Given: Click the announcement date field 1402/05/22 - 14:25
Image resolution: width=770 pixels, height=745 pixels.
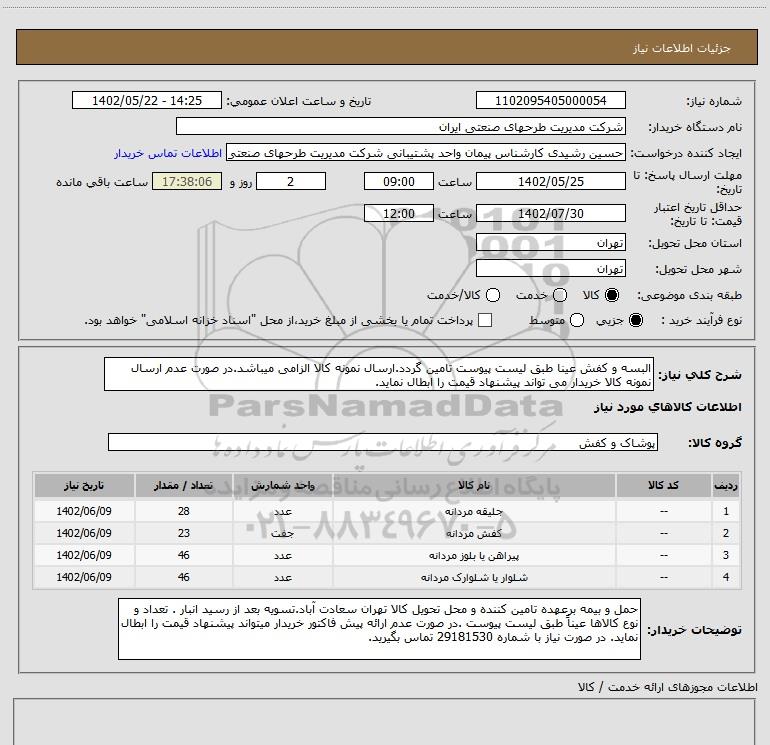Looking at the screenshot, I should (x=147, y=101).
